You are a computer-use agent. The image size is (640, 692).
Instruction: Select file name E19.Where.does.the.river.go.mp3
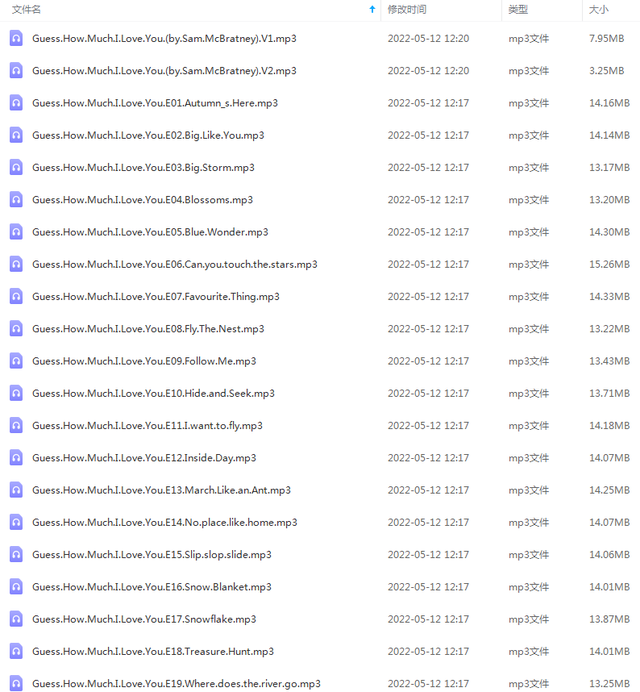pos(177,683)
